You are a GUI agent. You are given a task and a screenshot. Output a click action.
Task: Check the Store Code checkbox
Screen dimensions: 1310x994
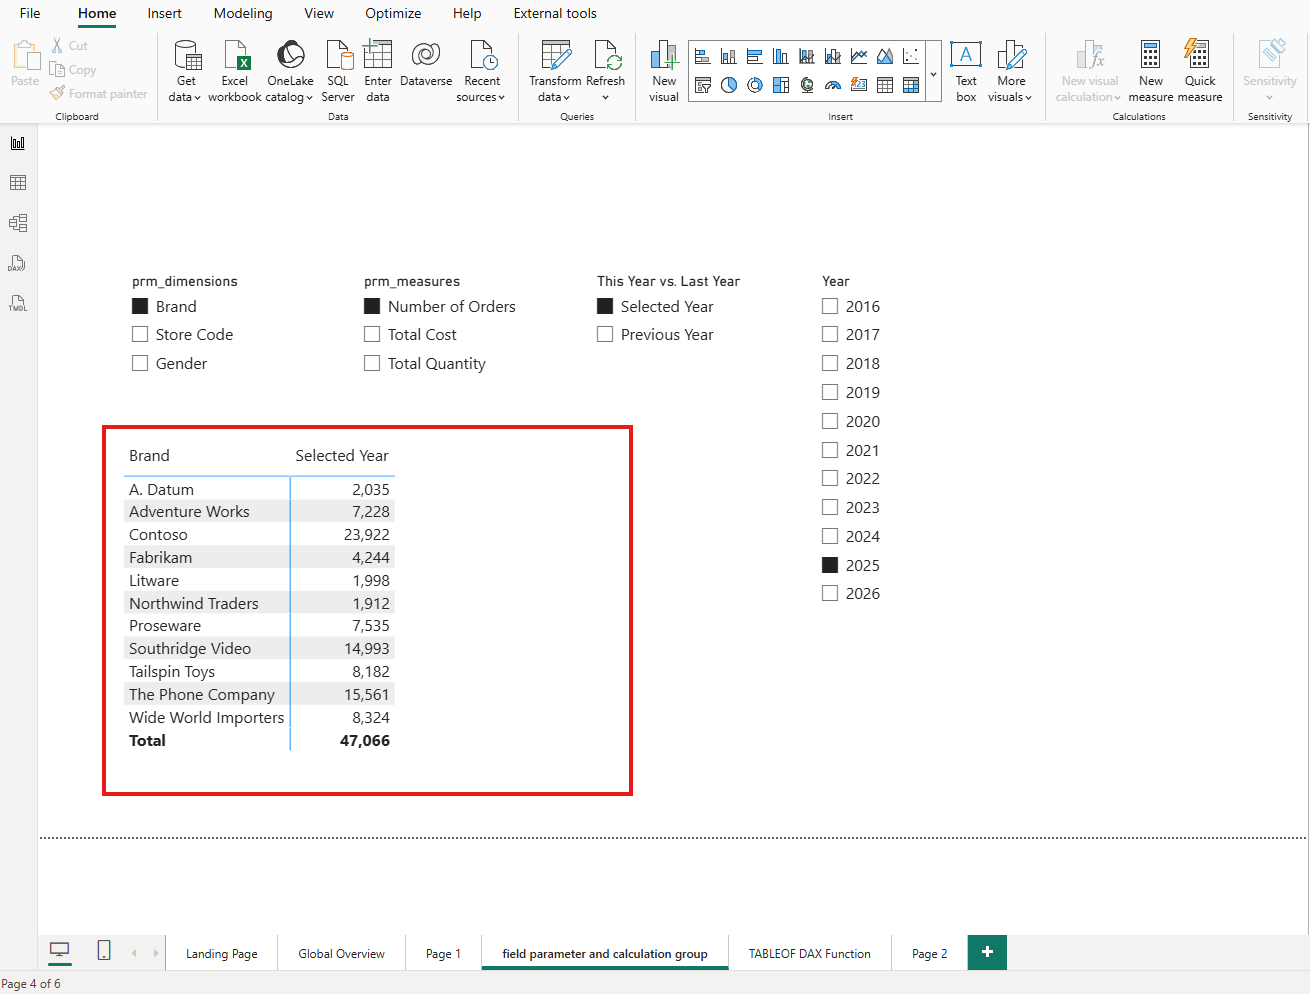tap(140, 335)
